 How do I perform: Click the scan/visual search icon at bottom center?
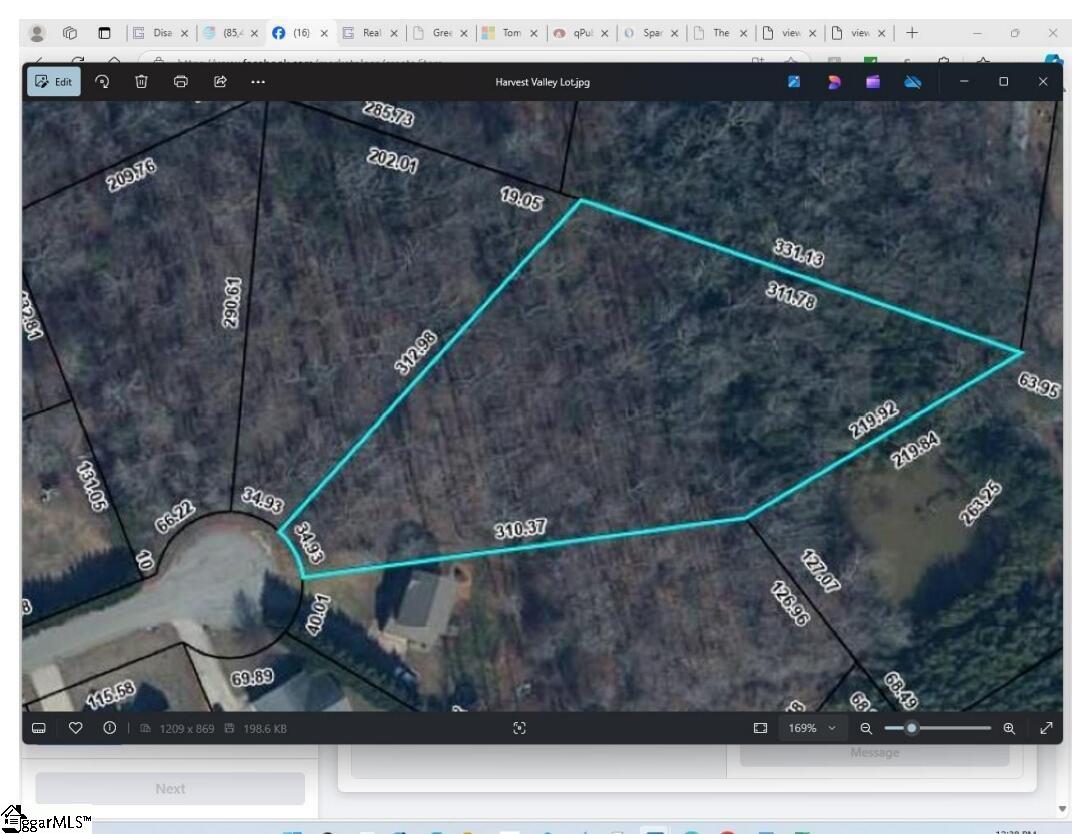(519, 728)
